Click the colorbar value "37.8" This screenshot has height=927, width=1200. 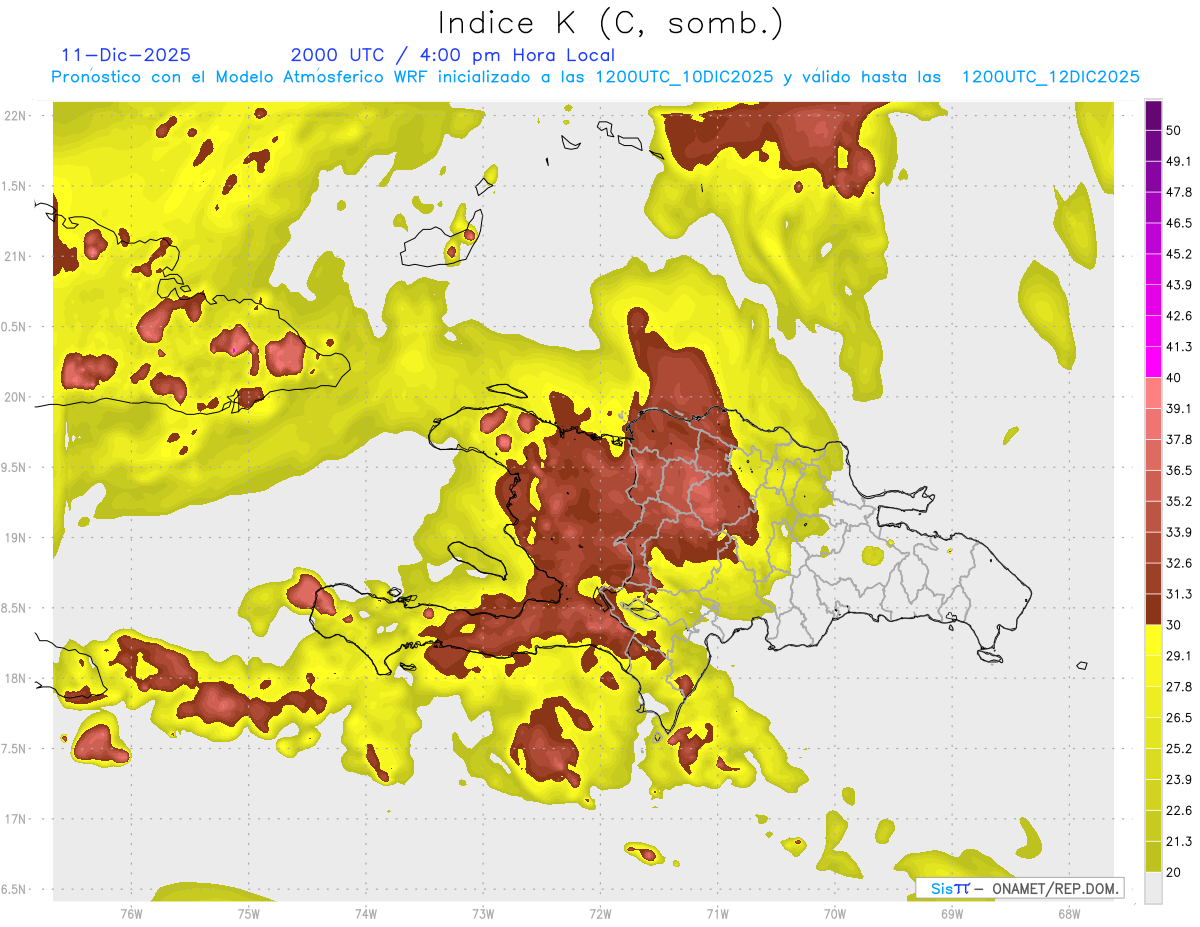click(1179, 440)
